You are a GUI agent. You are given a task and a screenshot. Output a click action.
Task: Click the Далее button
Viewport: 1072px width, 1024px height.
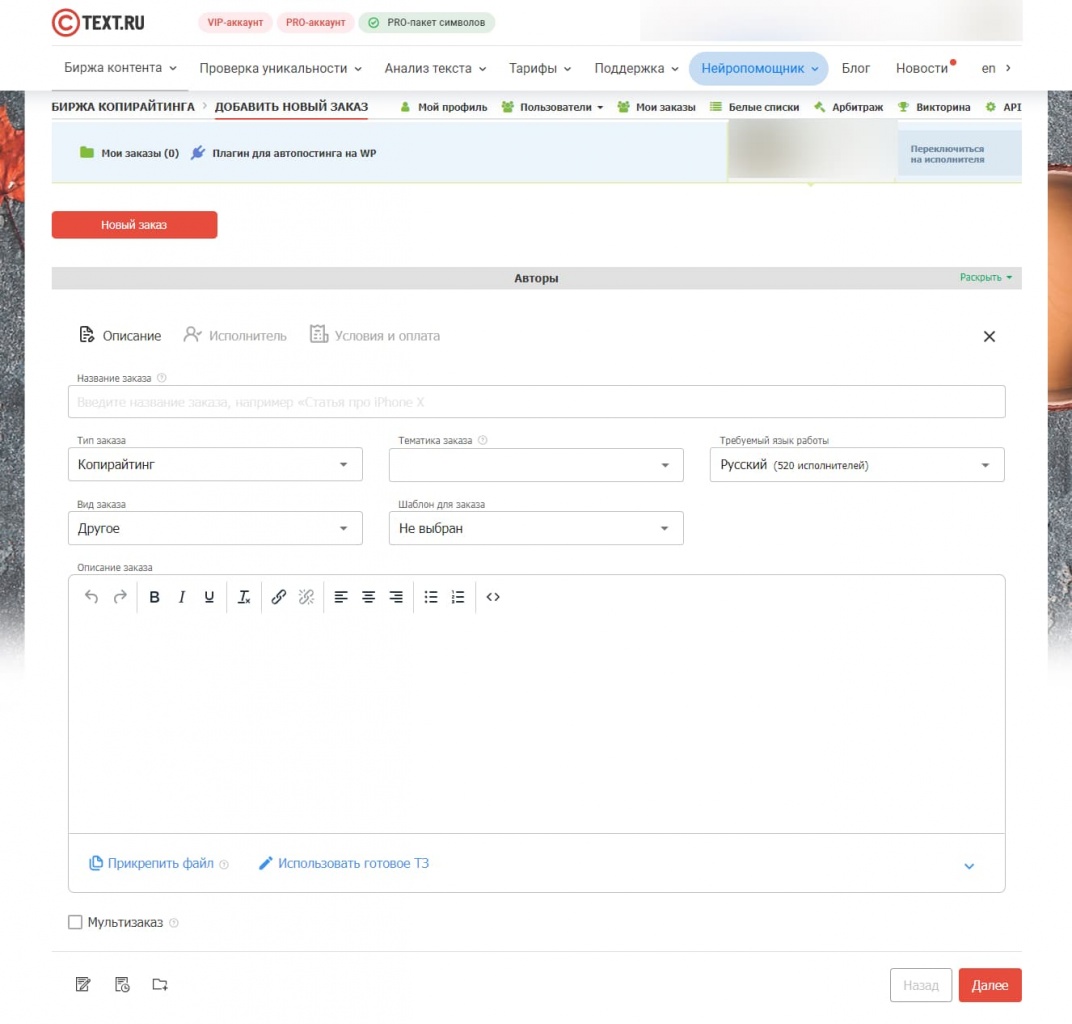pos(990,985)
